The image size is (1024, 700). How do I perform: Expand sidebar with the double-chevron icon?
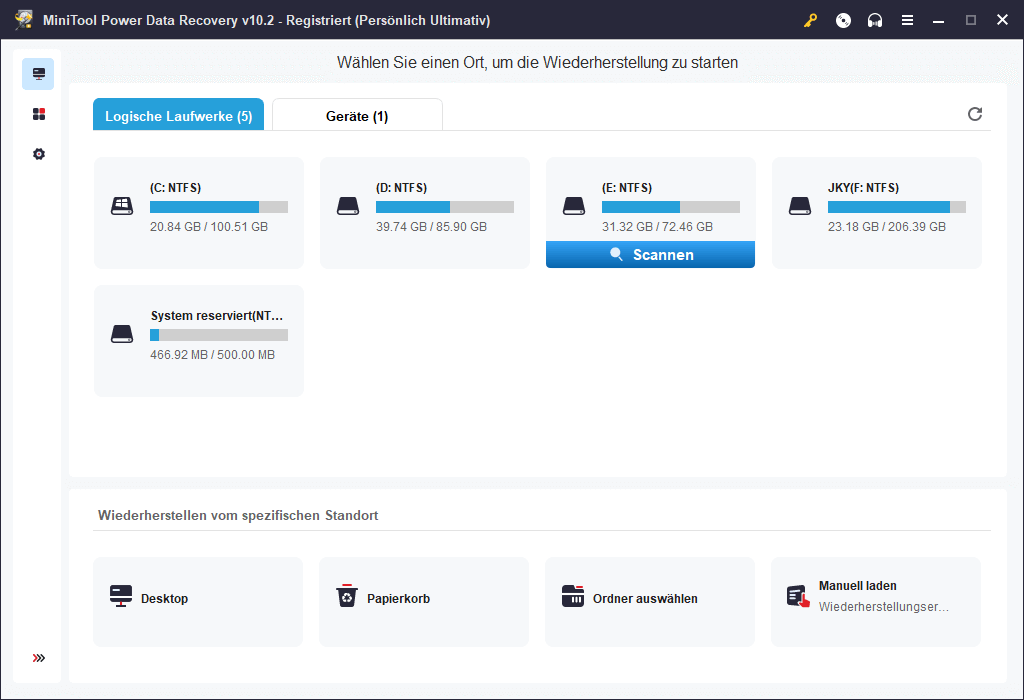pos(39,658)
